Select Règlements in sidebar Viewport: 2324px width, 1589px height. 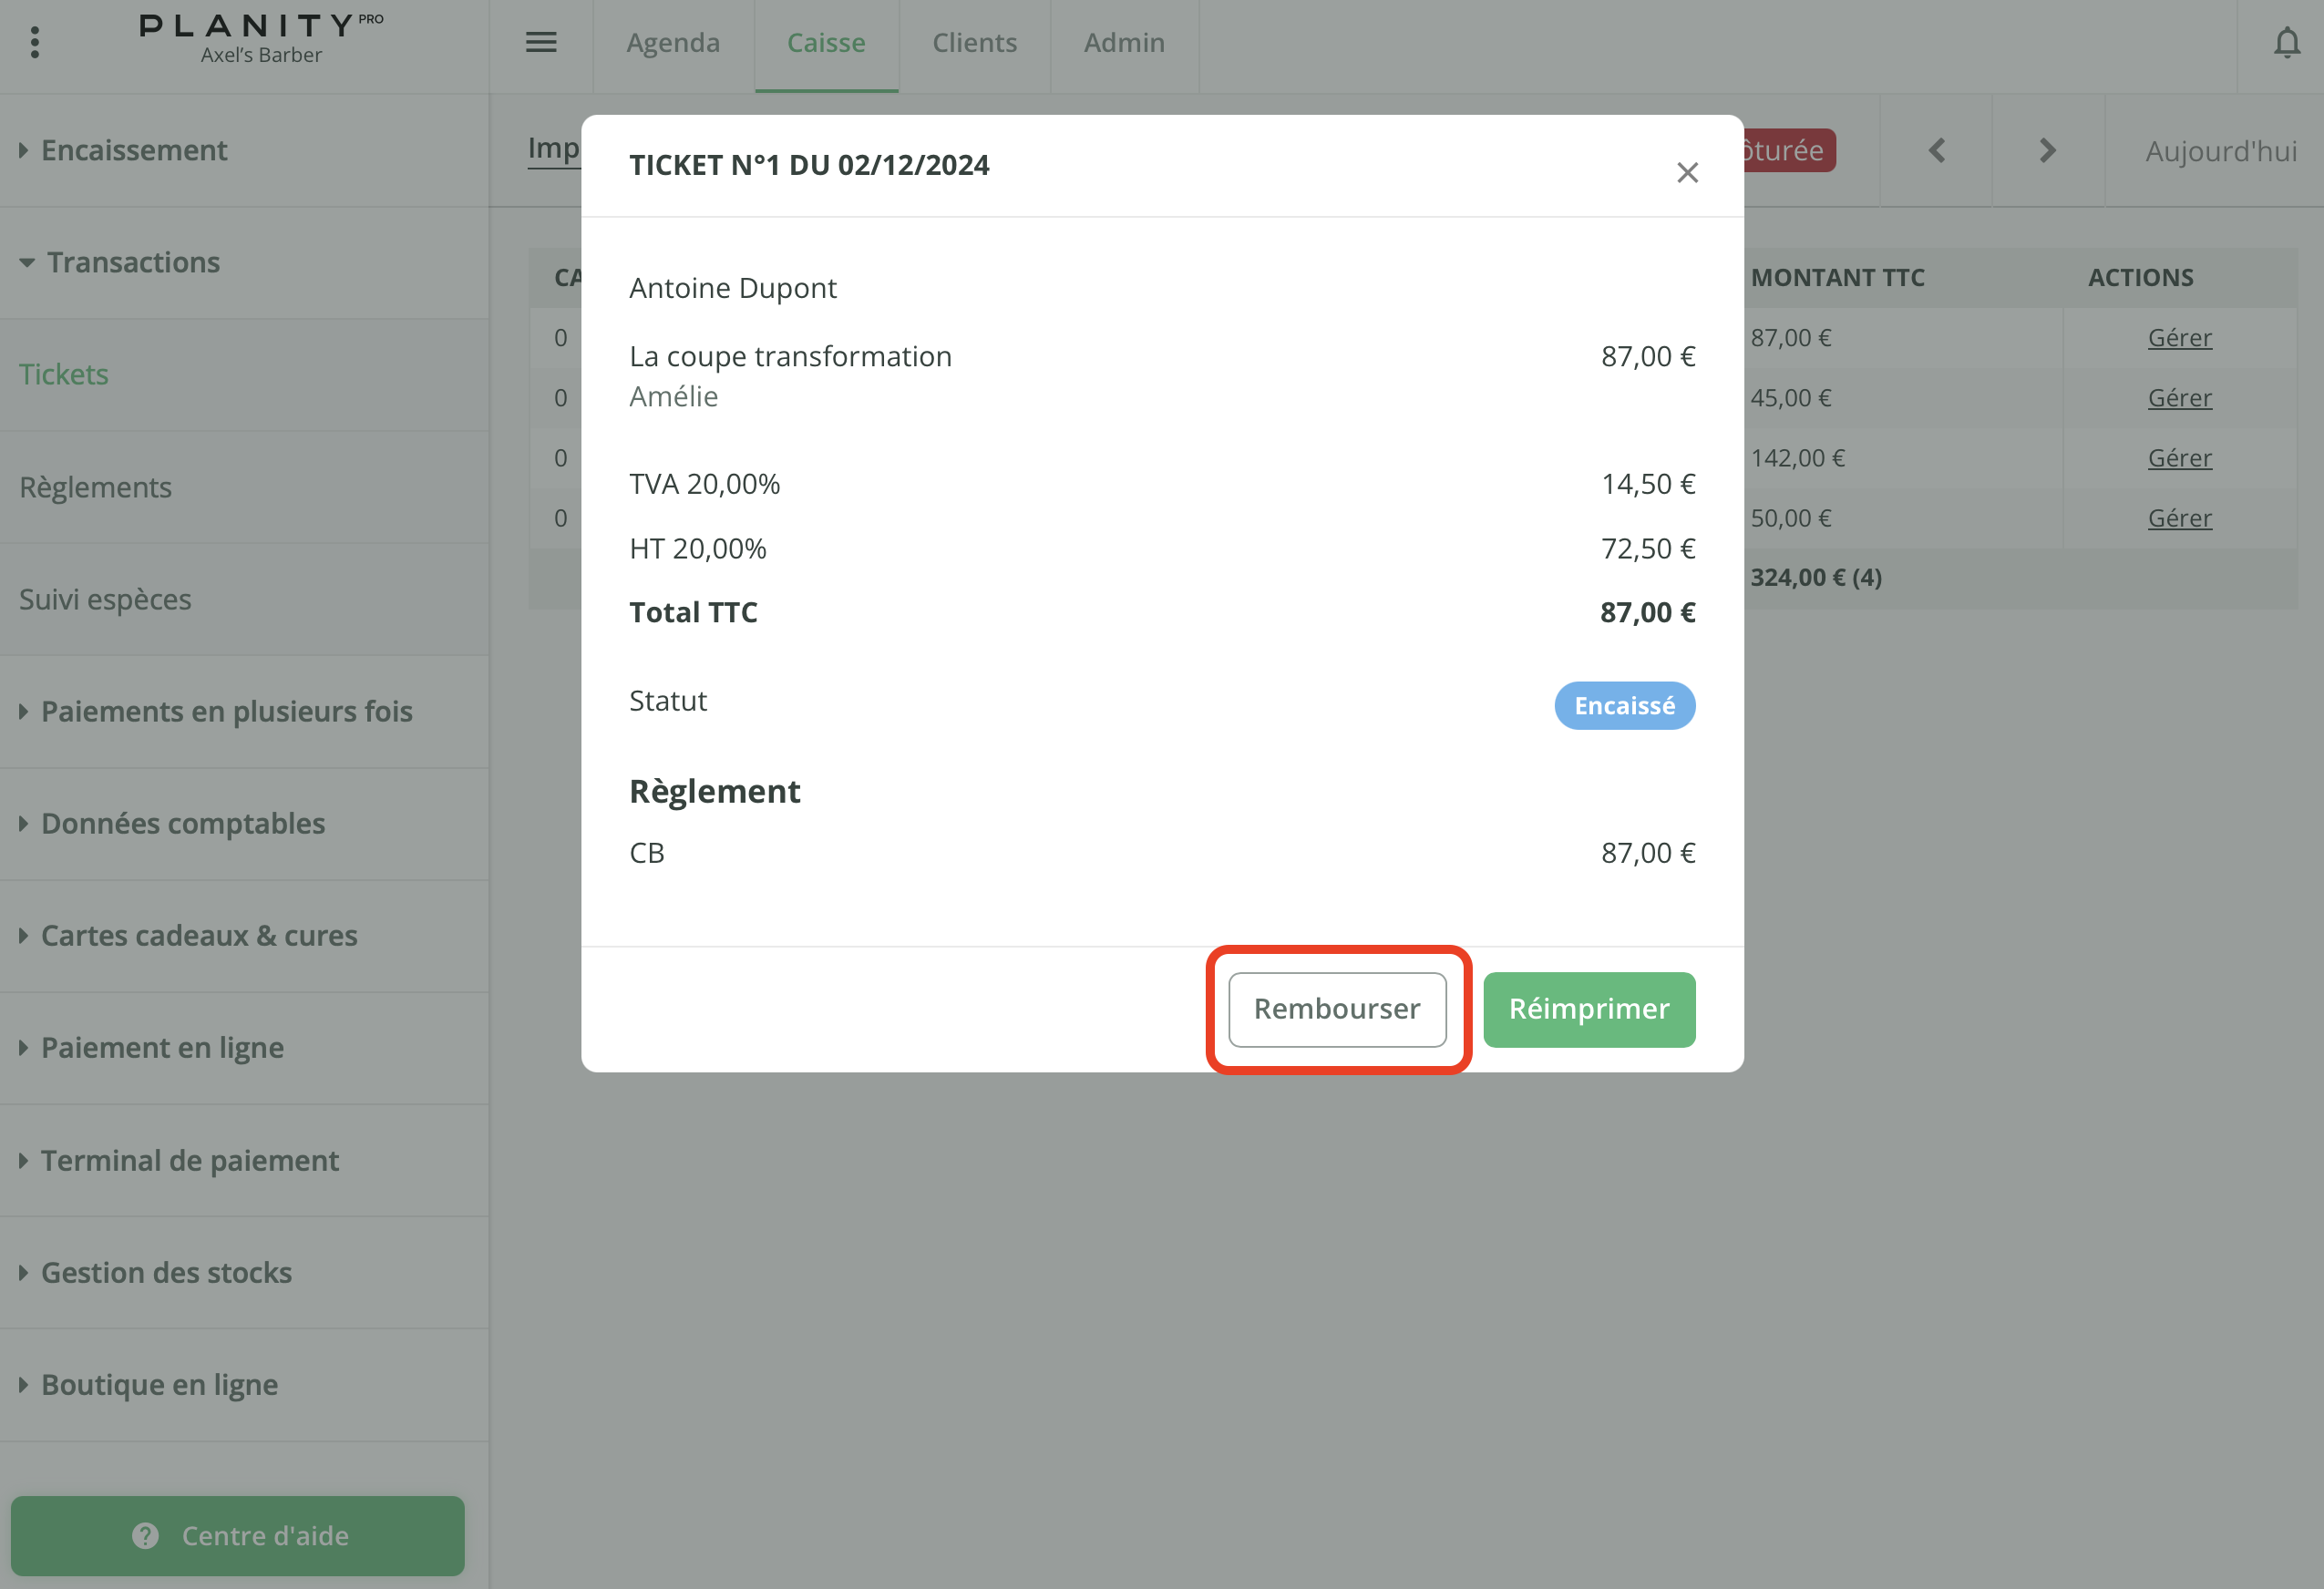click(96, 487)
